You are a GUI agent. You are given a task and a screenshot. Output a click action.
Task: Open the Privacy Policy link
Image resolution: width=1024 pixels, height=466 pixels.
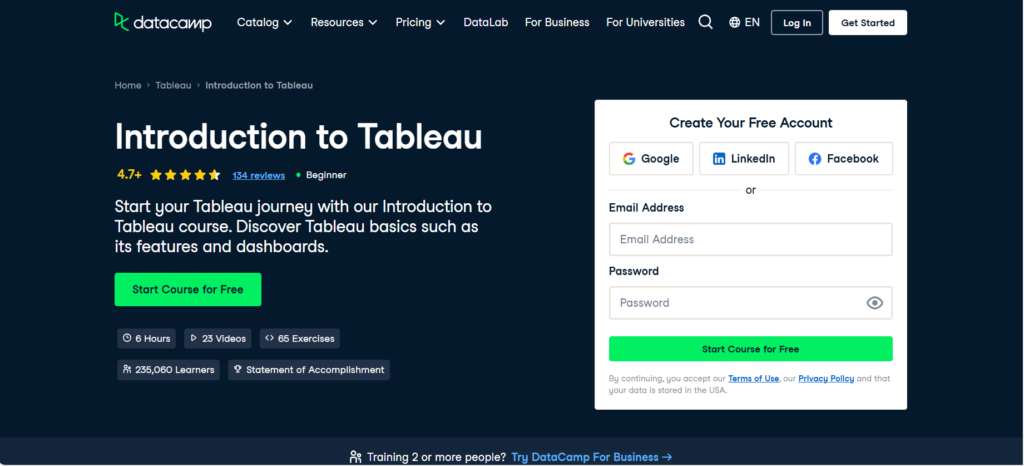(x=826, y=379)
